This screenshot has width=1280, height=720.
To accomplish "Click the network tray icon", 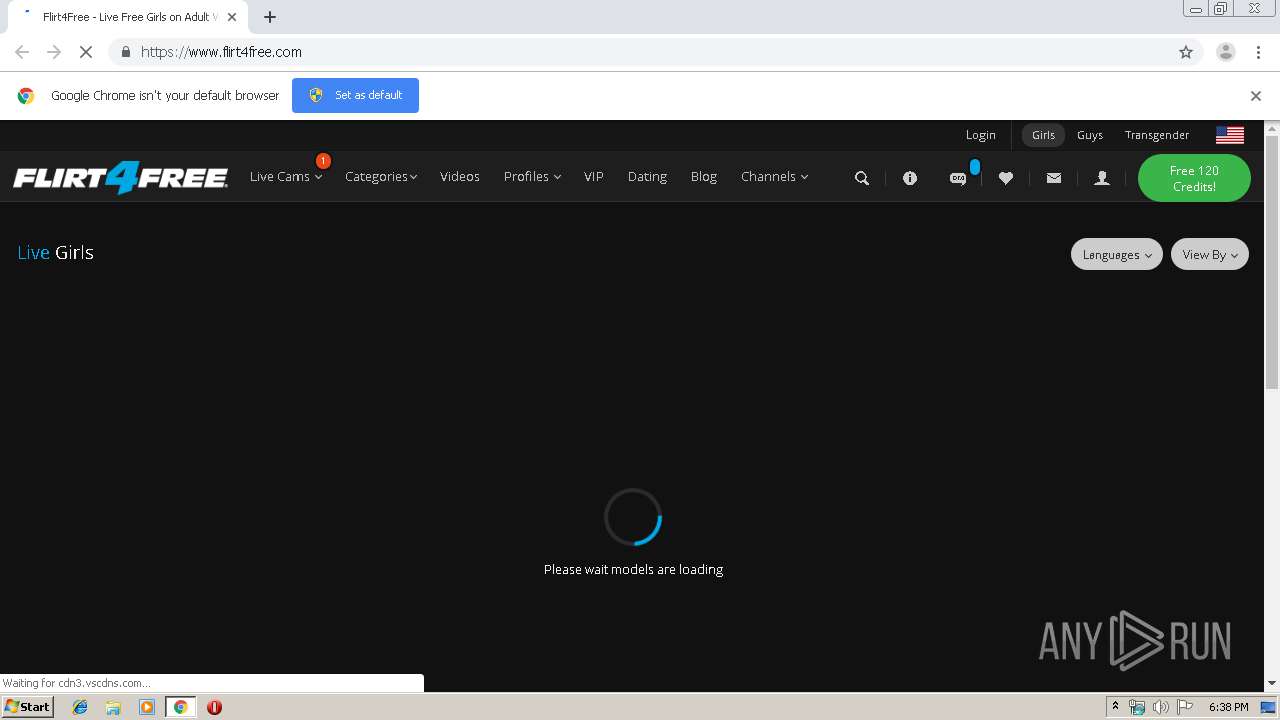I will point(1137,707).
